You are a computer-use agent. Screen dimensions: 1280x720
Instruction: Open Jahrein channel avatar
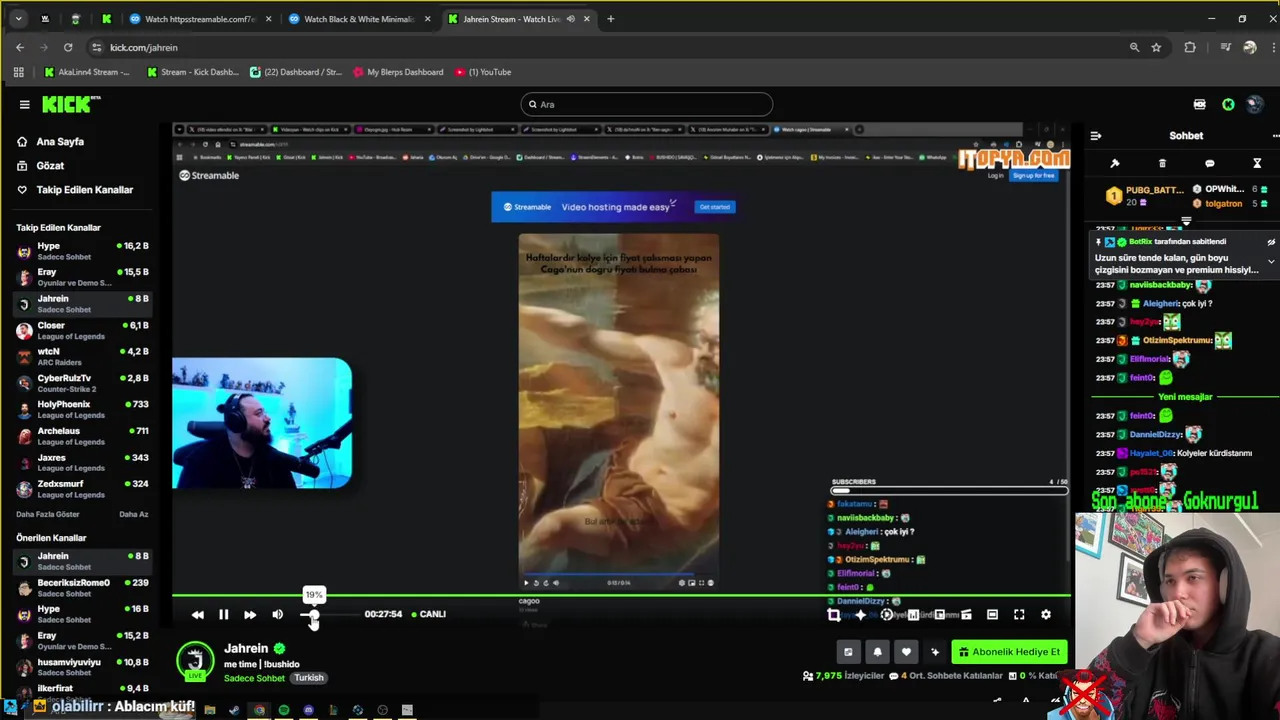click(x=195, y=661)
